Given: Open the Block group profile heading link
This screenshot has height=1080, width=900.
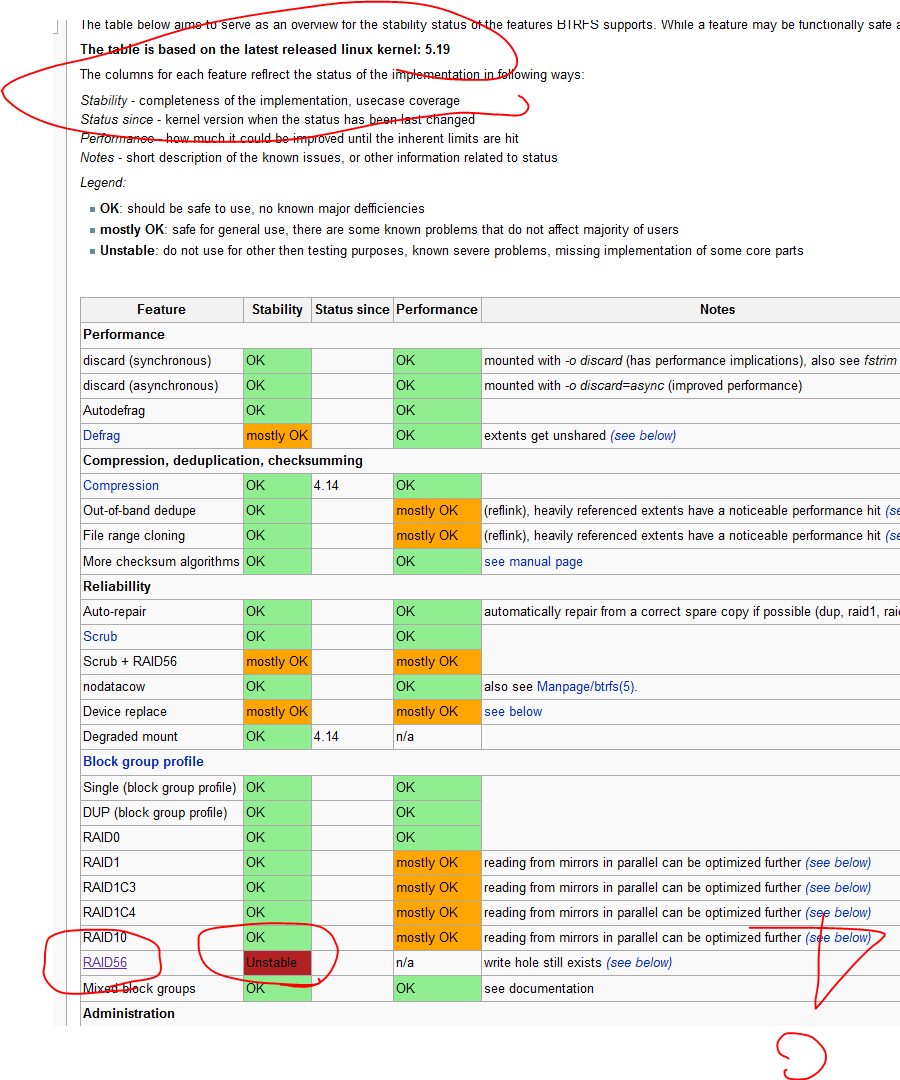Looking at the screenshot, I should (x=143, y=761).
